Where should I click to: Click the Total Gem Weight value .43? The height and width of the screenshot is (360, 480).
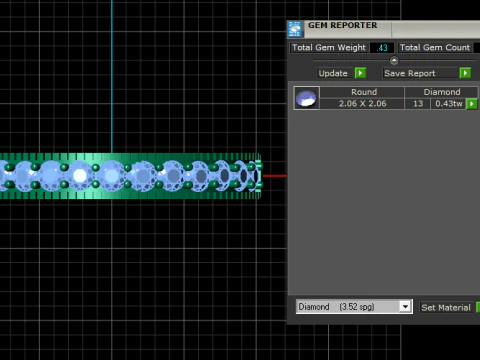point(382,48)
